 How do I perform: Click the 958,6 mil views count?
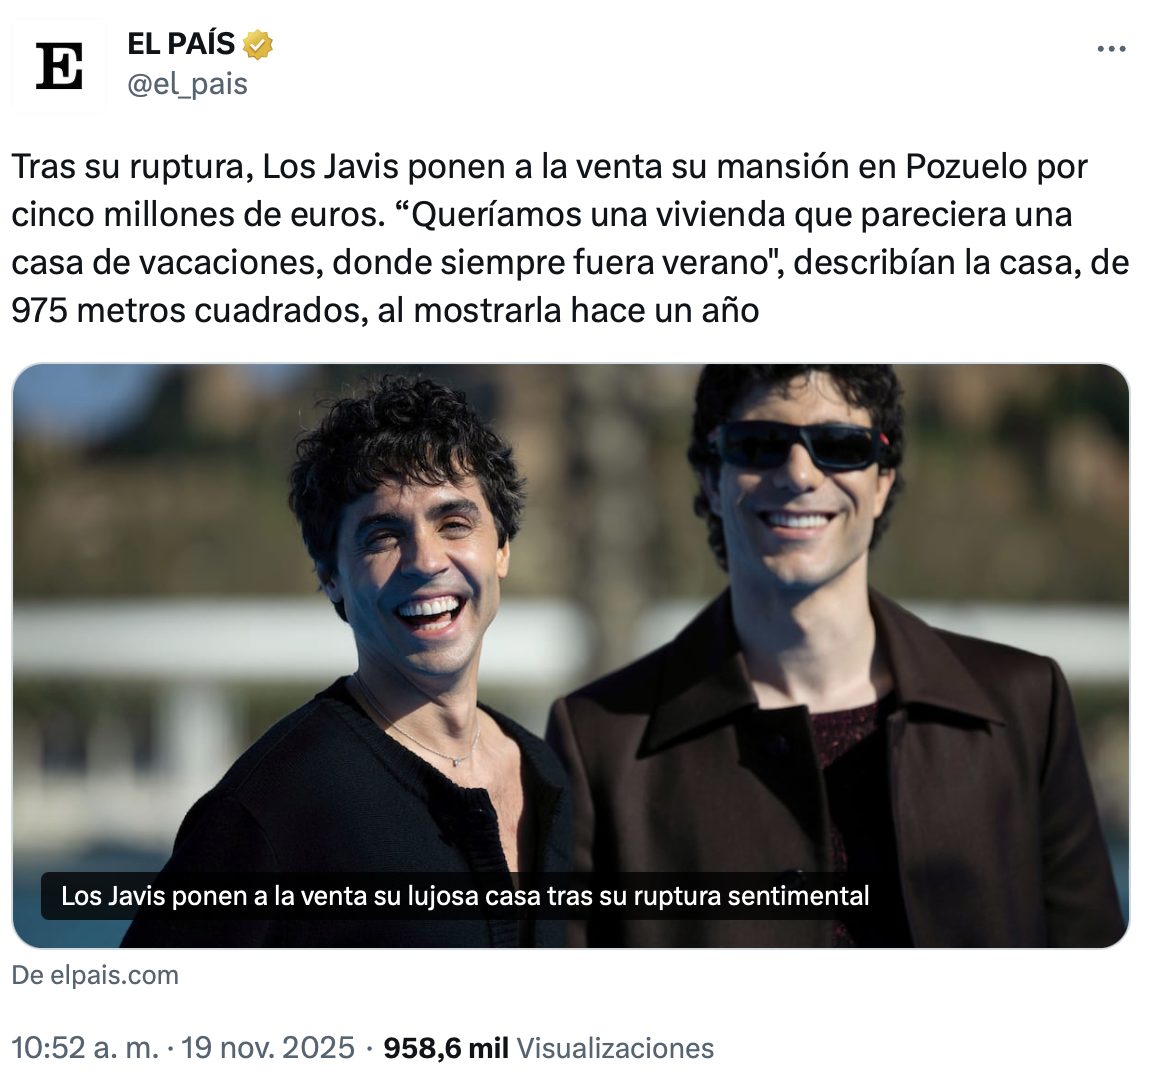pos(446,1047)
